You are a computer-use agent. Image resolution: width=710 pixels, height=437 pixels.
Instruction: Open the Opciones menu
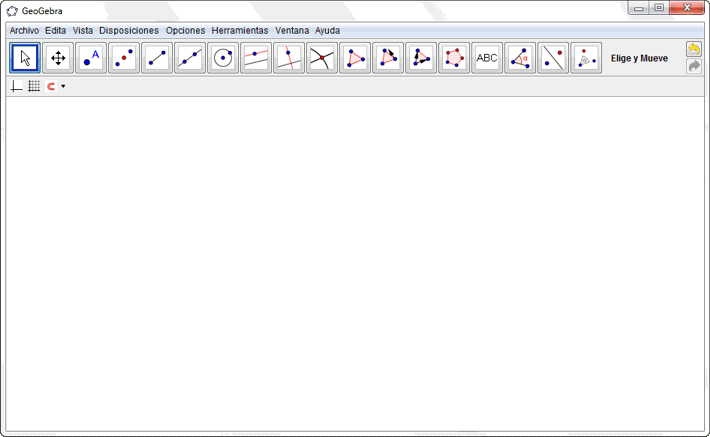click(x=185, y=31)
